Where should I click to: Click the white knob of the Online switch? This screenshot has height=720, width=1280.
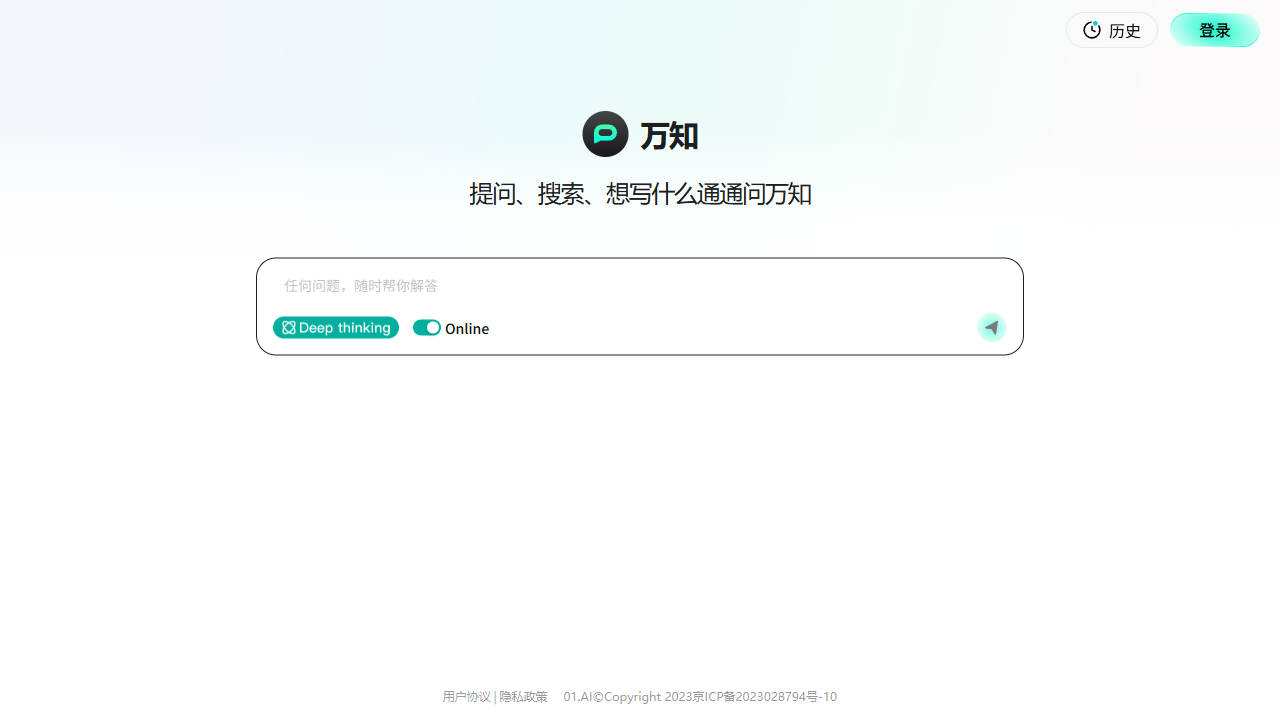coord(433,328)
